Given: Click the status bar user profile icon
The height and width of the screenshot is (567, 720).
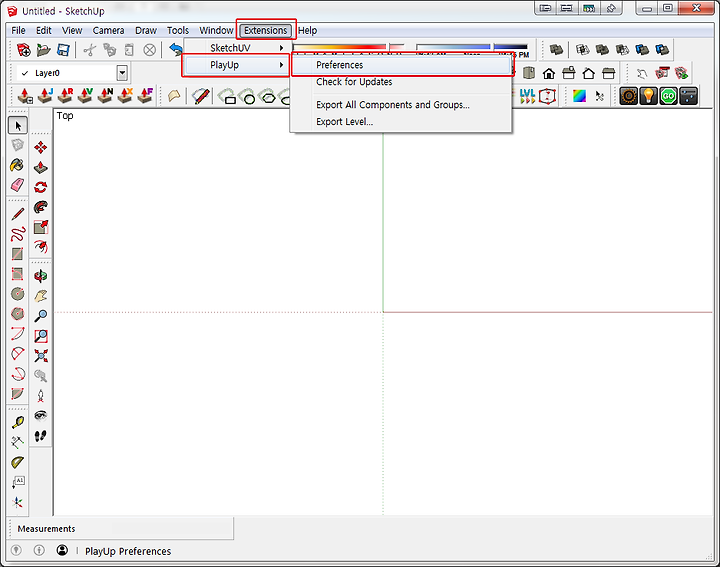Looking at the screenshot, I should [x=62, y=550].
